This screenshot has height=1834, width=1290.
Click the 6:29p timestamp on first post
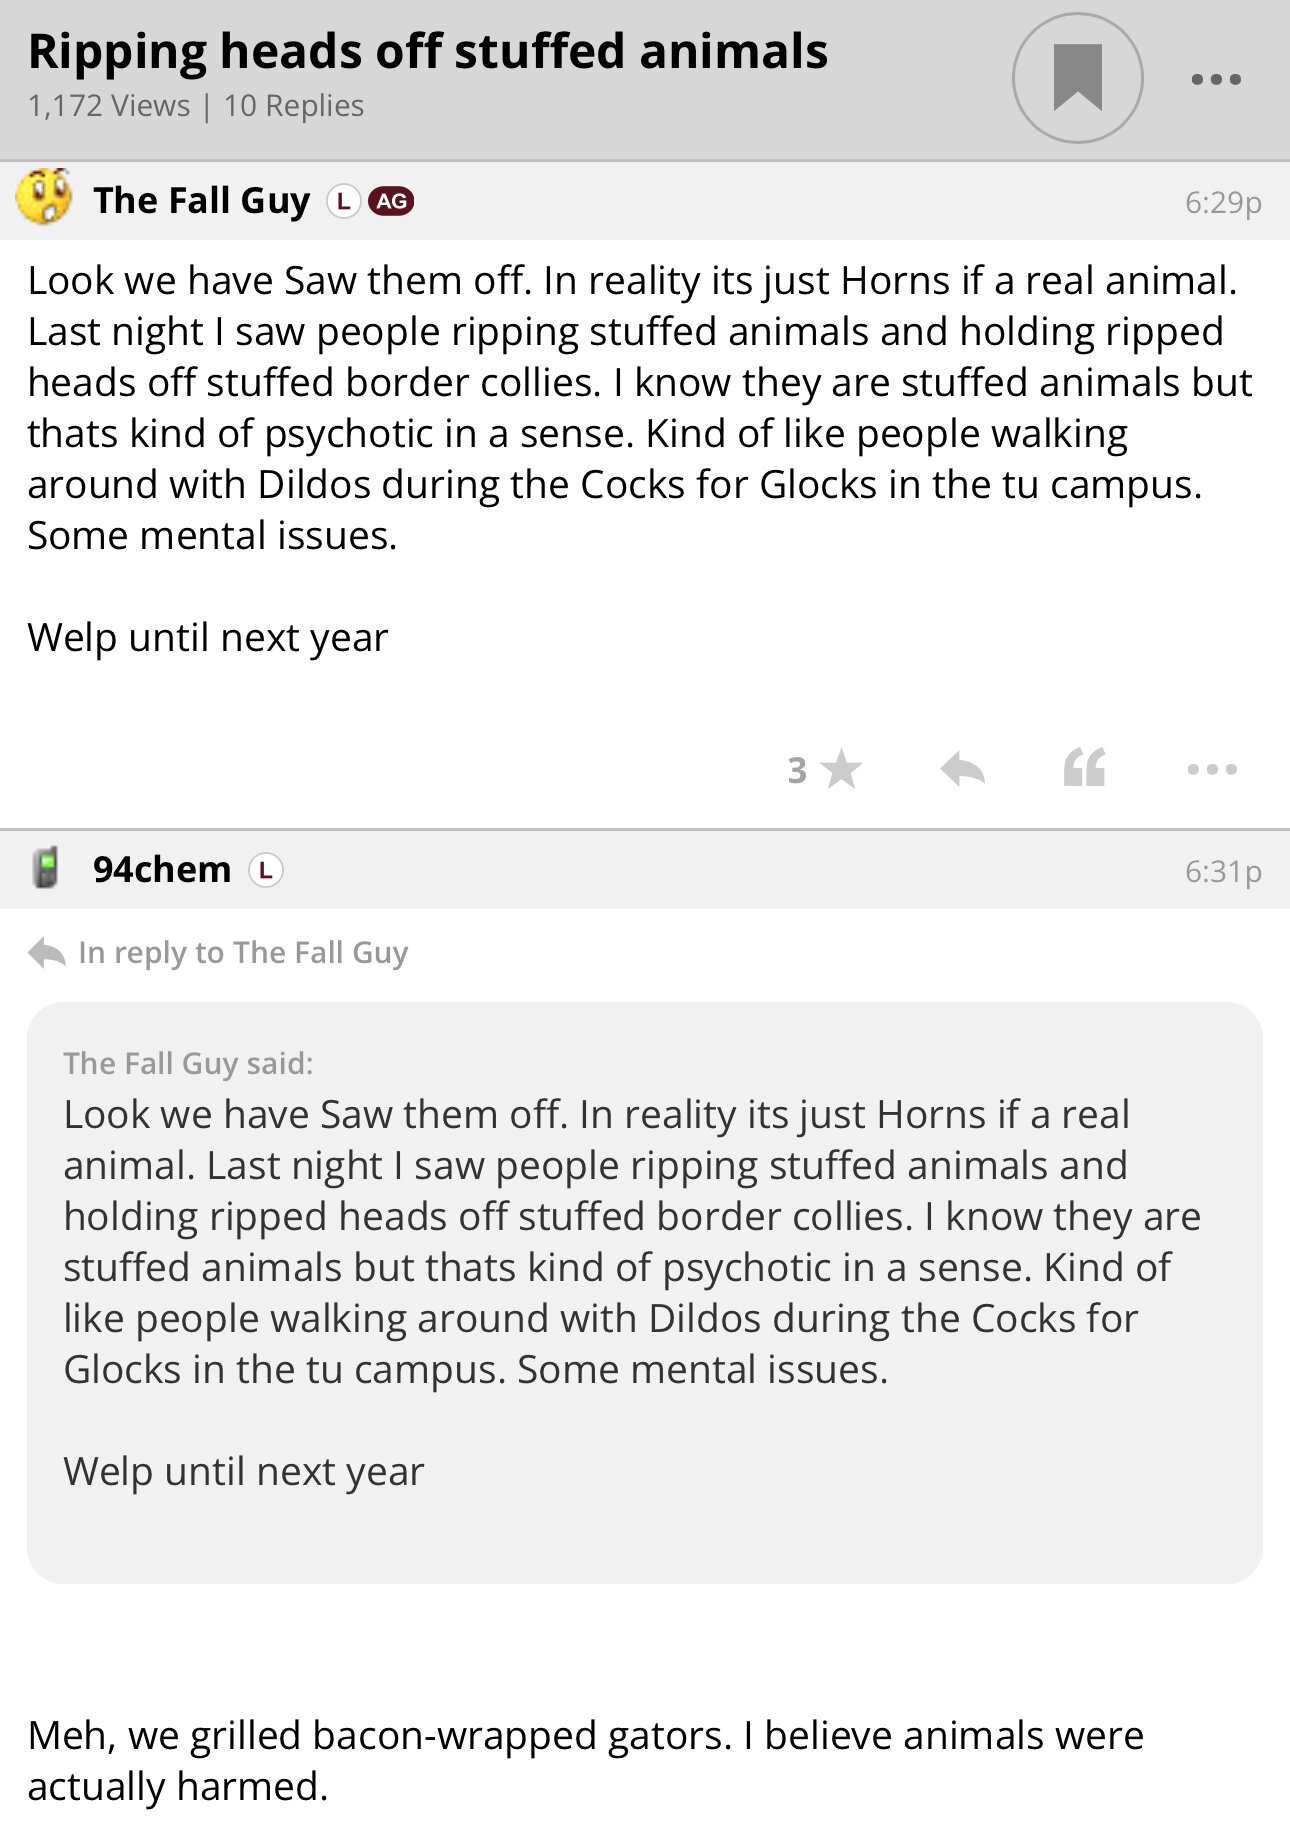pyautogui.click(x=1222, y=202)
